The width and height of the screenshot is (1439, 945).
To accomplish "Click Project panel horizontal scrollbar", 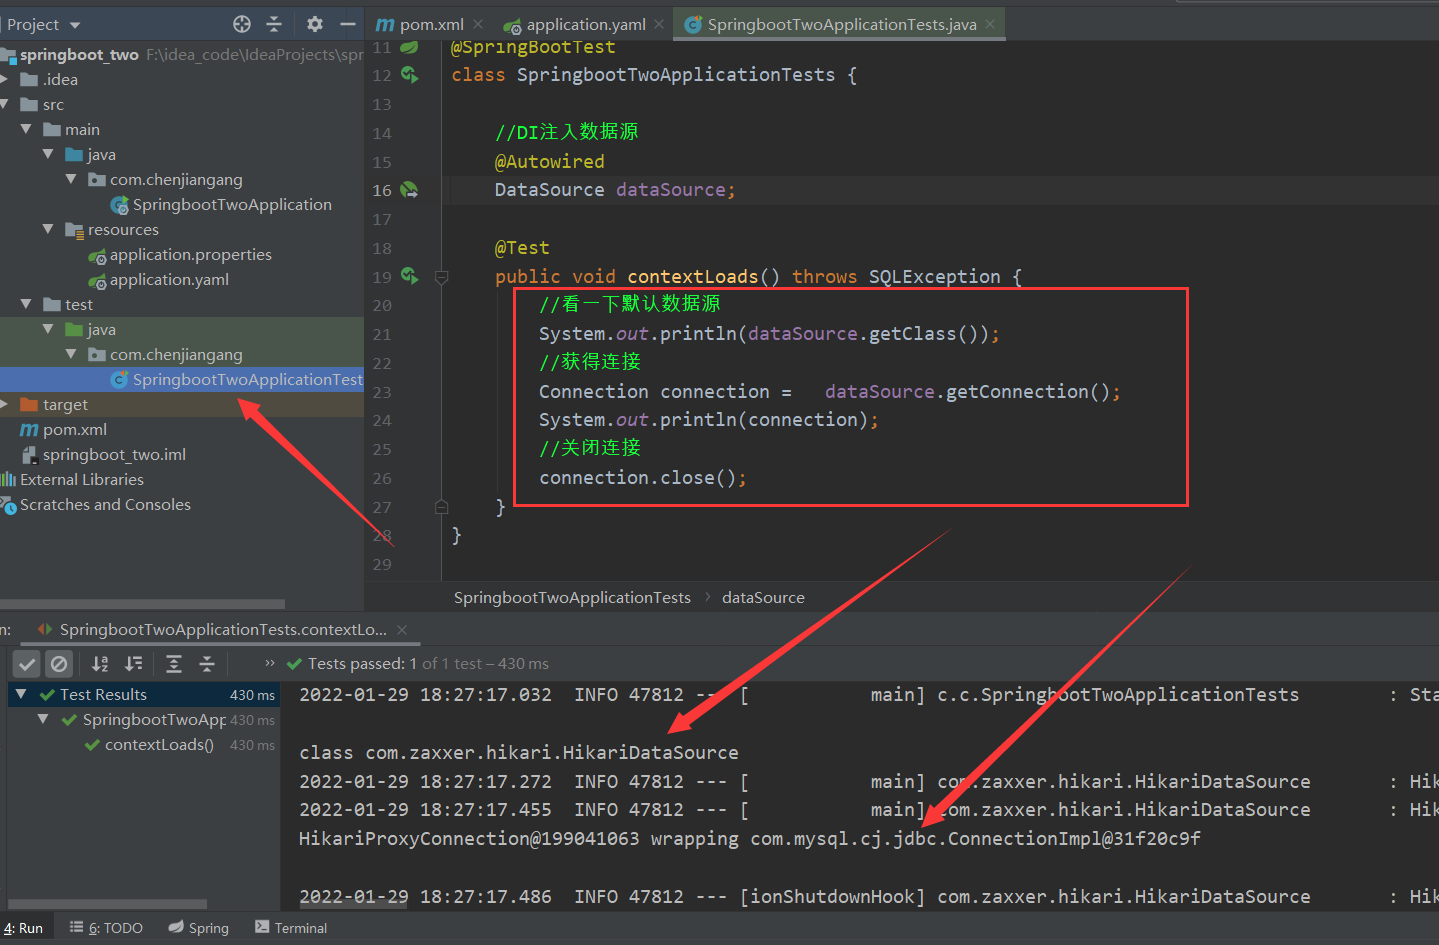I will click(x=142, y=604).
